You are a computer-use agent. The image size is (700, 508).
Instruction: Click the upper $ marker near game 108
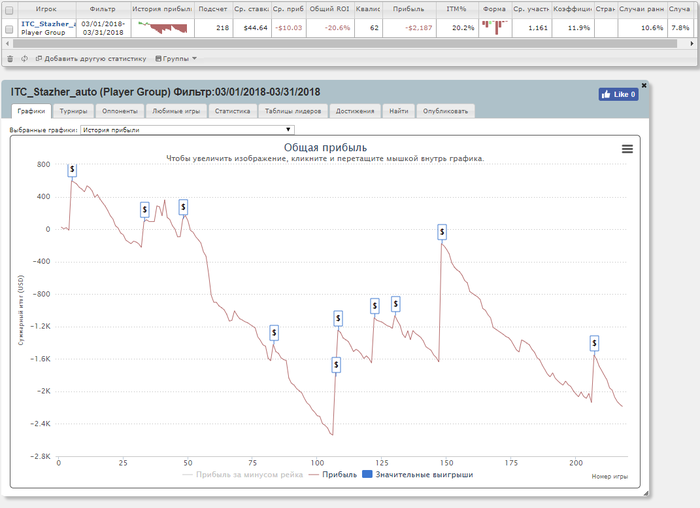tap(338, 318)
